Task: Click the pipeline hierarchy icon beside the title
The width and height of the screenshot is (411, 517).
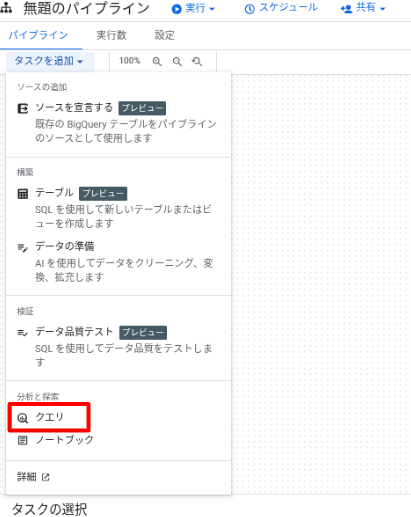Action: [6, 8]
